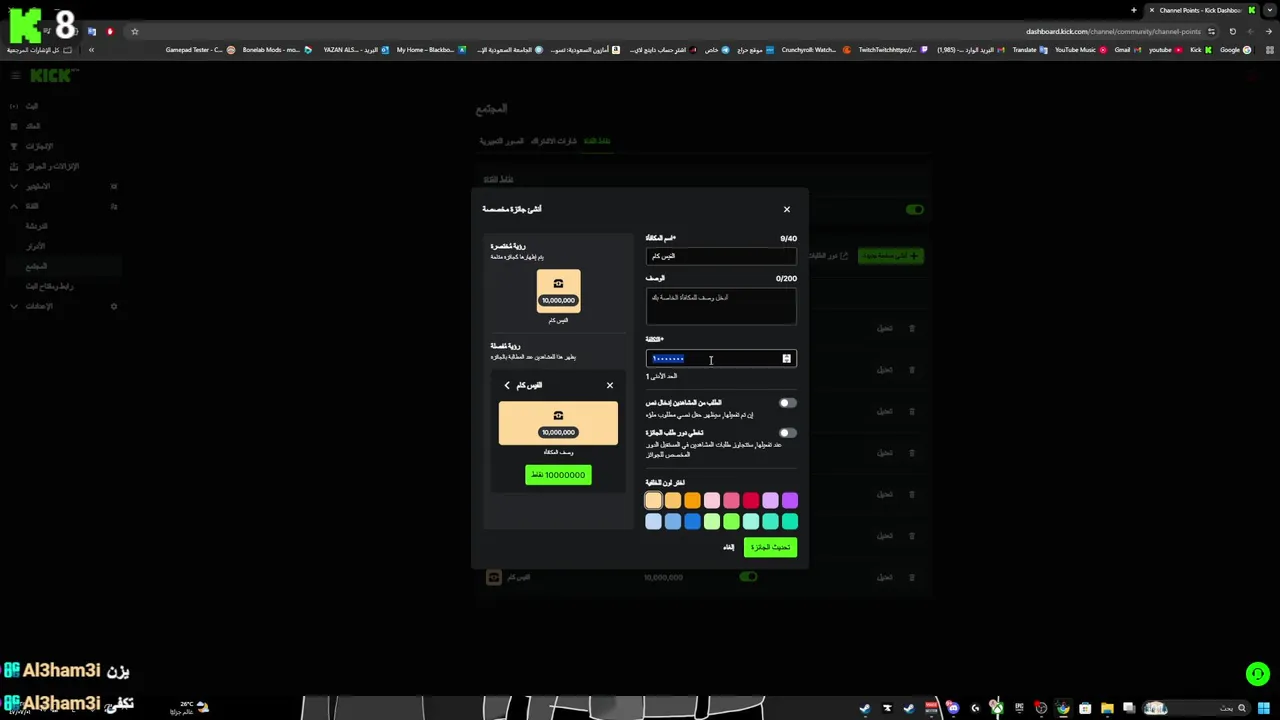Select the red color swatch
The image size is (1280, 720).
click(x=751, y=500)
